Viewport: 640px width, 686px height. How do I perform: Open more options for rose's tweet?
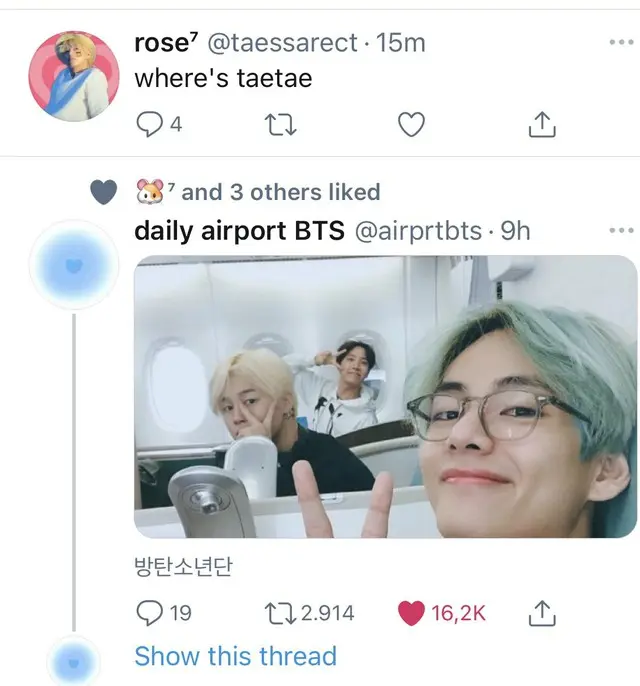coord(621,42)
